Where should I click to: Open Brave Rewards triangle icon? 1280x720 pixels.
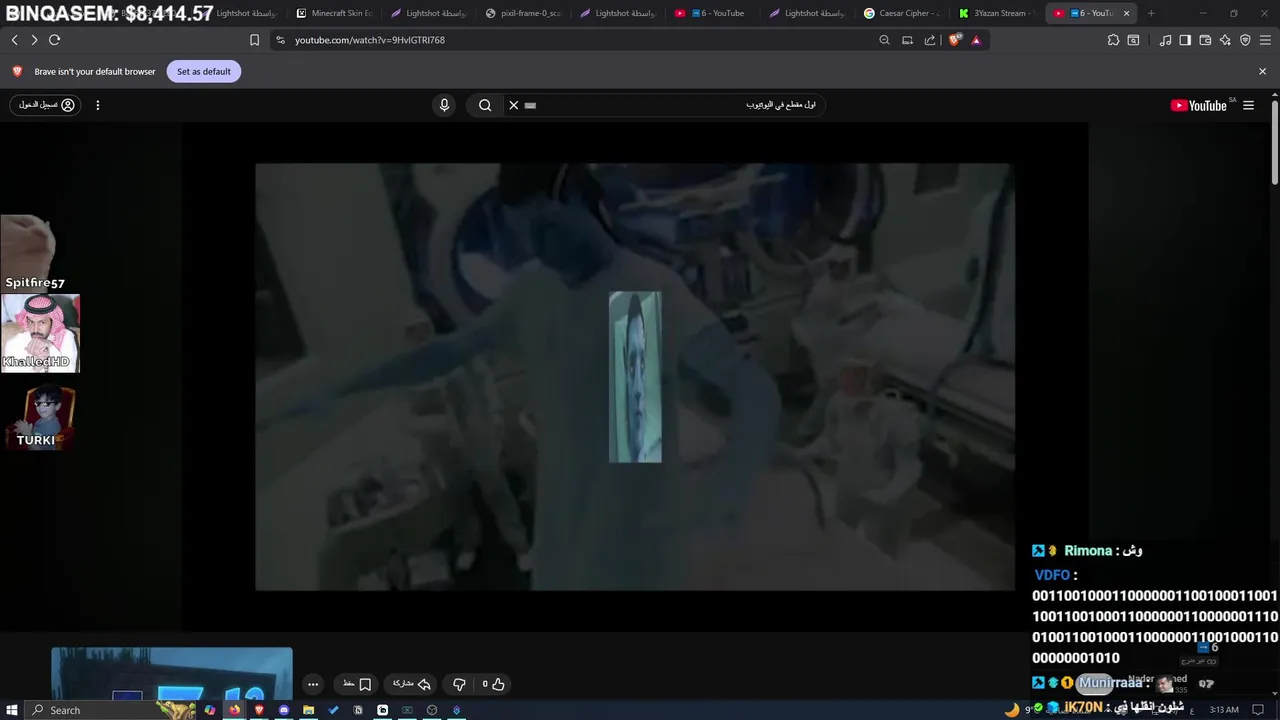976,40
